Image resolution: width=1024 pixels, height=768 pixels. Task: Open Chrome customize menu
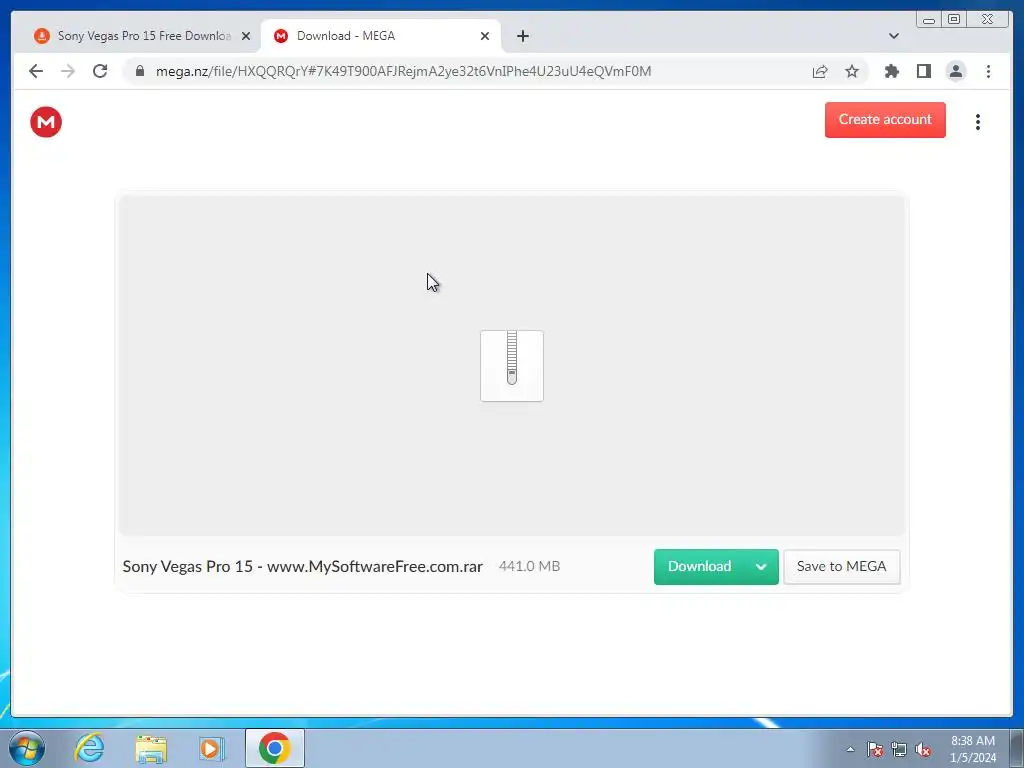point(988,71)
